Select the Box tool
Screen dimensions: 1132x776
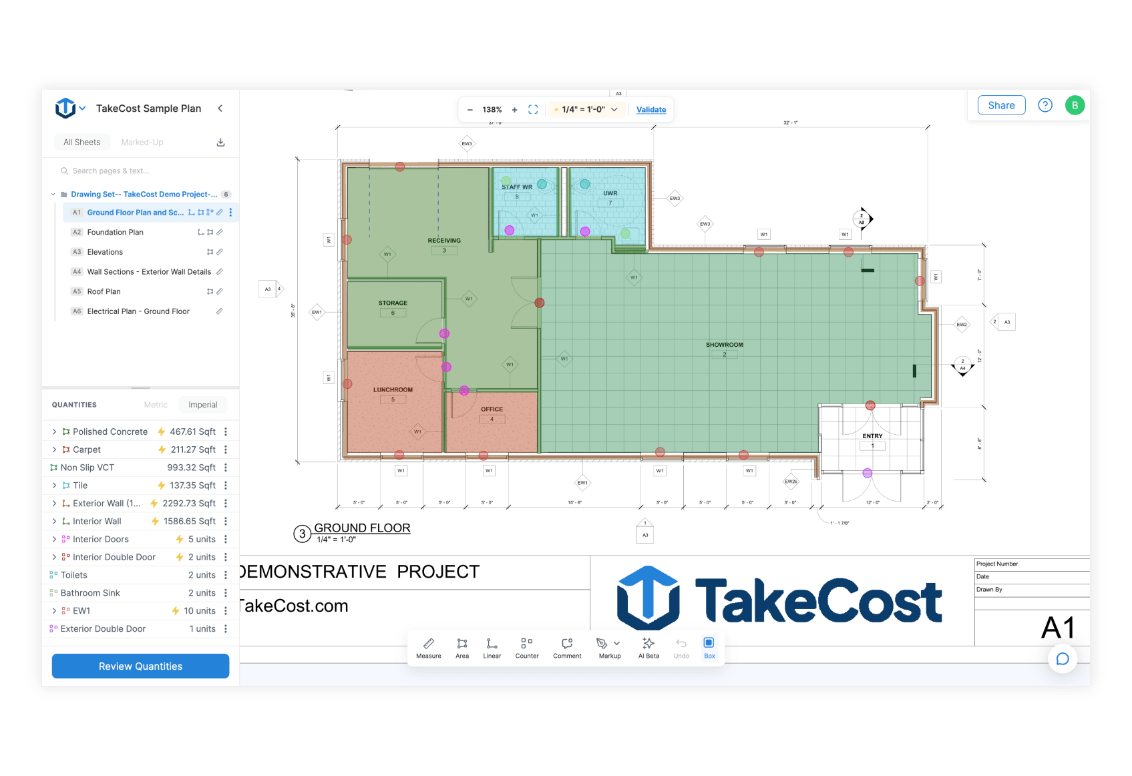click(709, 648)
